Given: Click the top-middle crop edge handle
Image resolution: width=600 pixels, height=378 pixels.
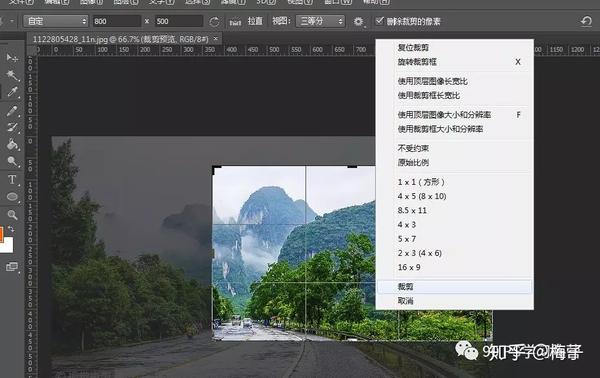Looking at the screenshot, I should click(352, 167).
